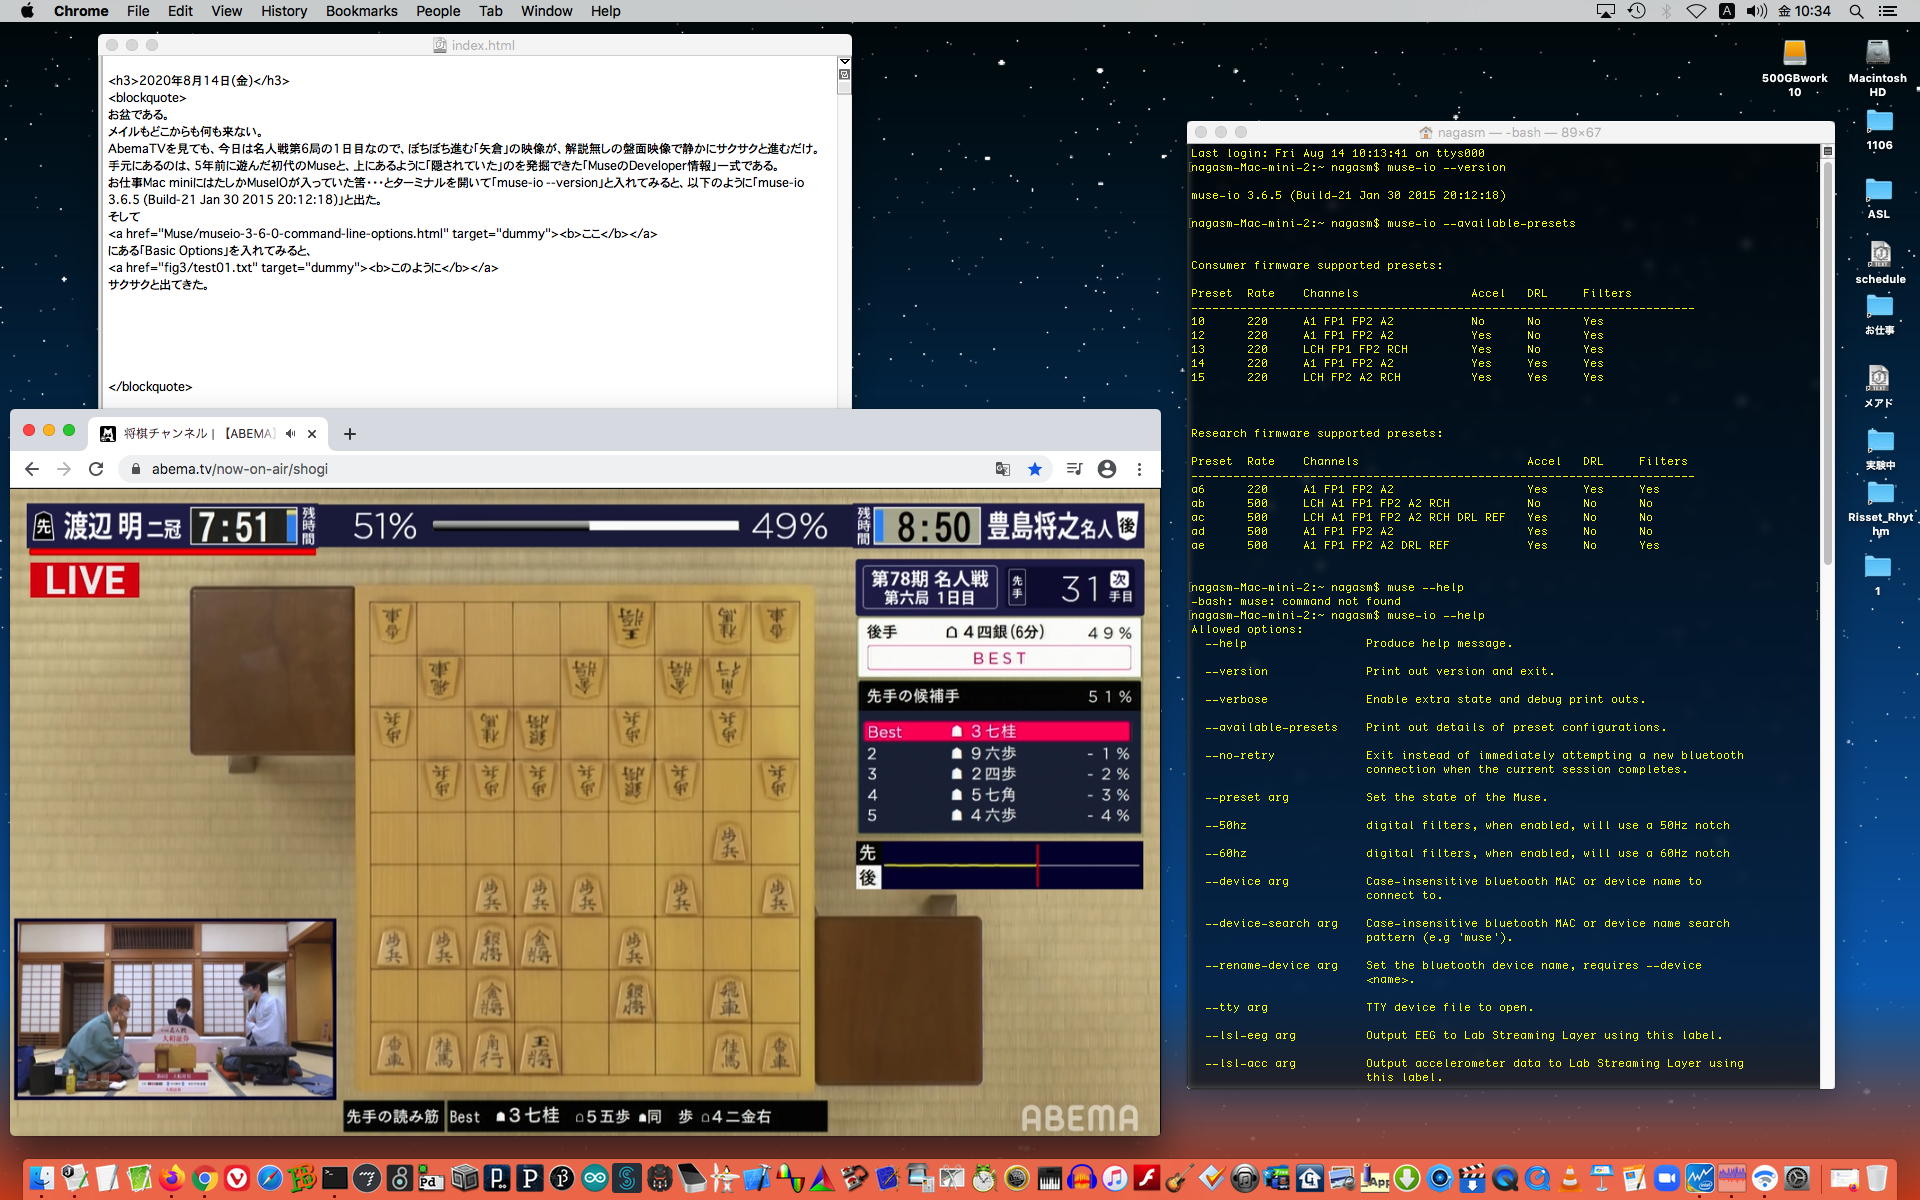Toggle volume icon in menu bar
Image resolution: width=1920 pixels, height=1200 pixels.
point(1756,11)
